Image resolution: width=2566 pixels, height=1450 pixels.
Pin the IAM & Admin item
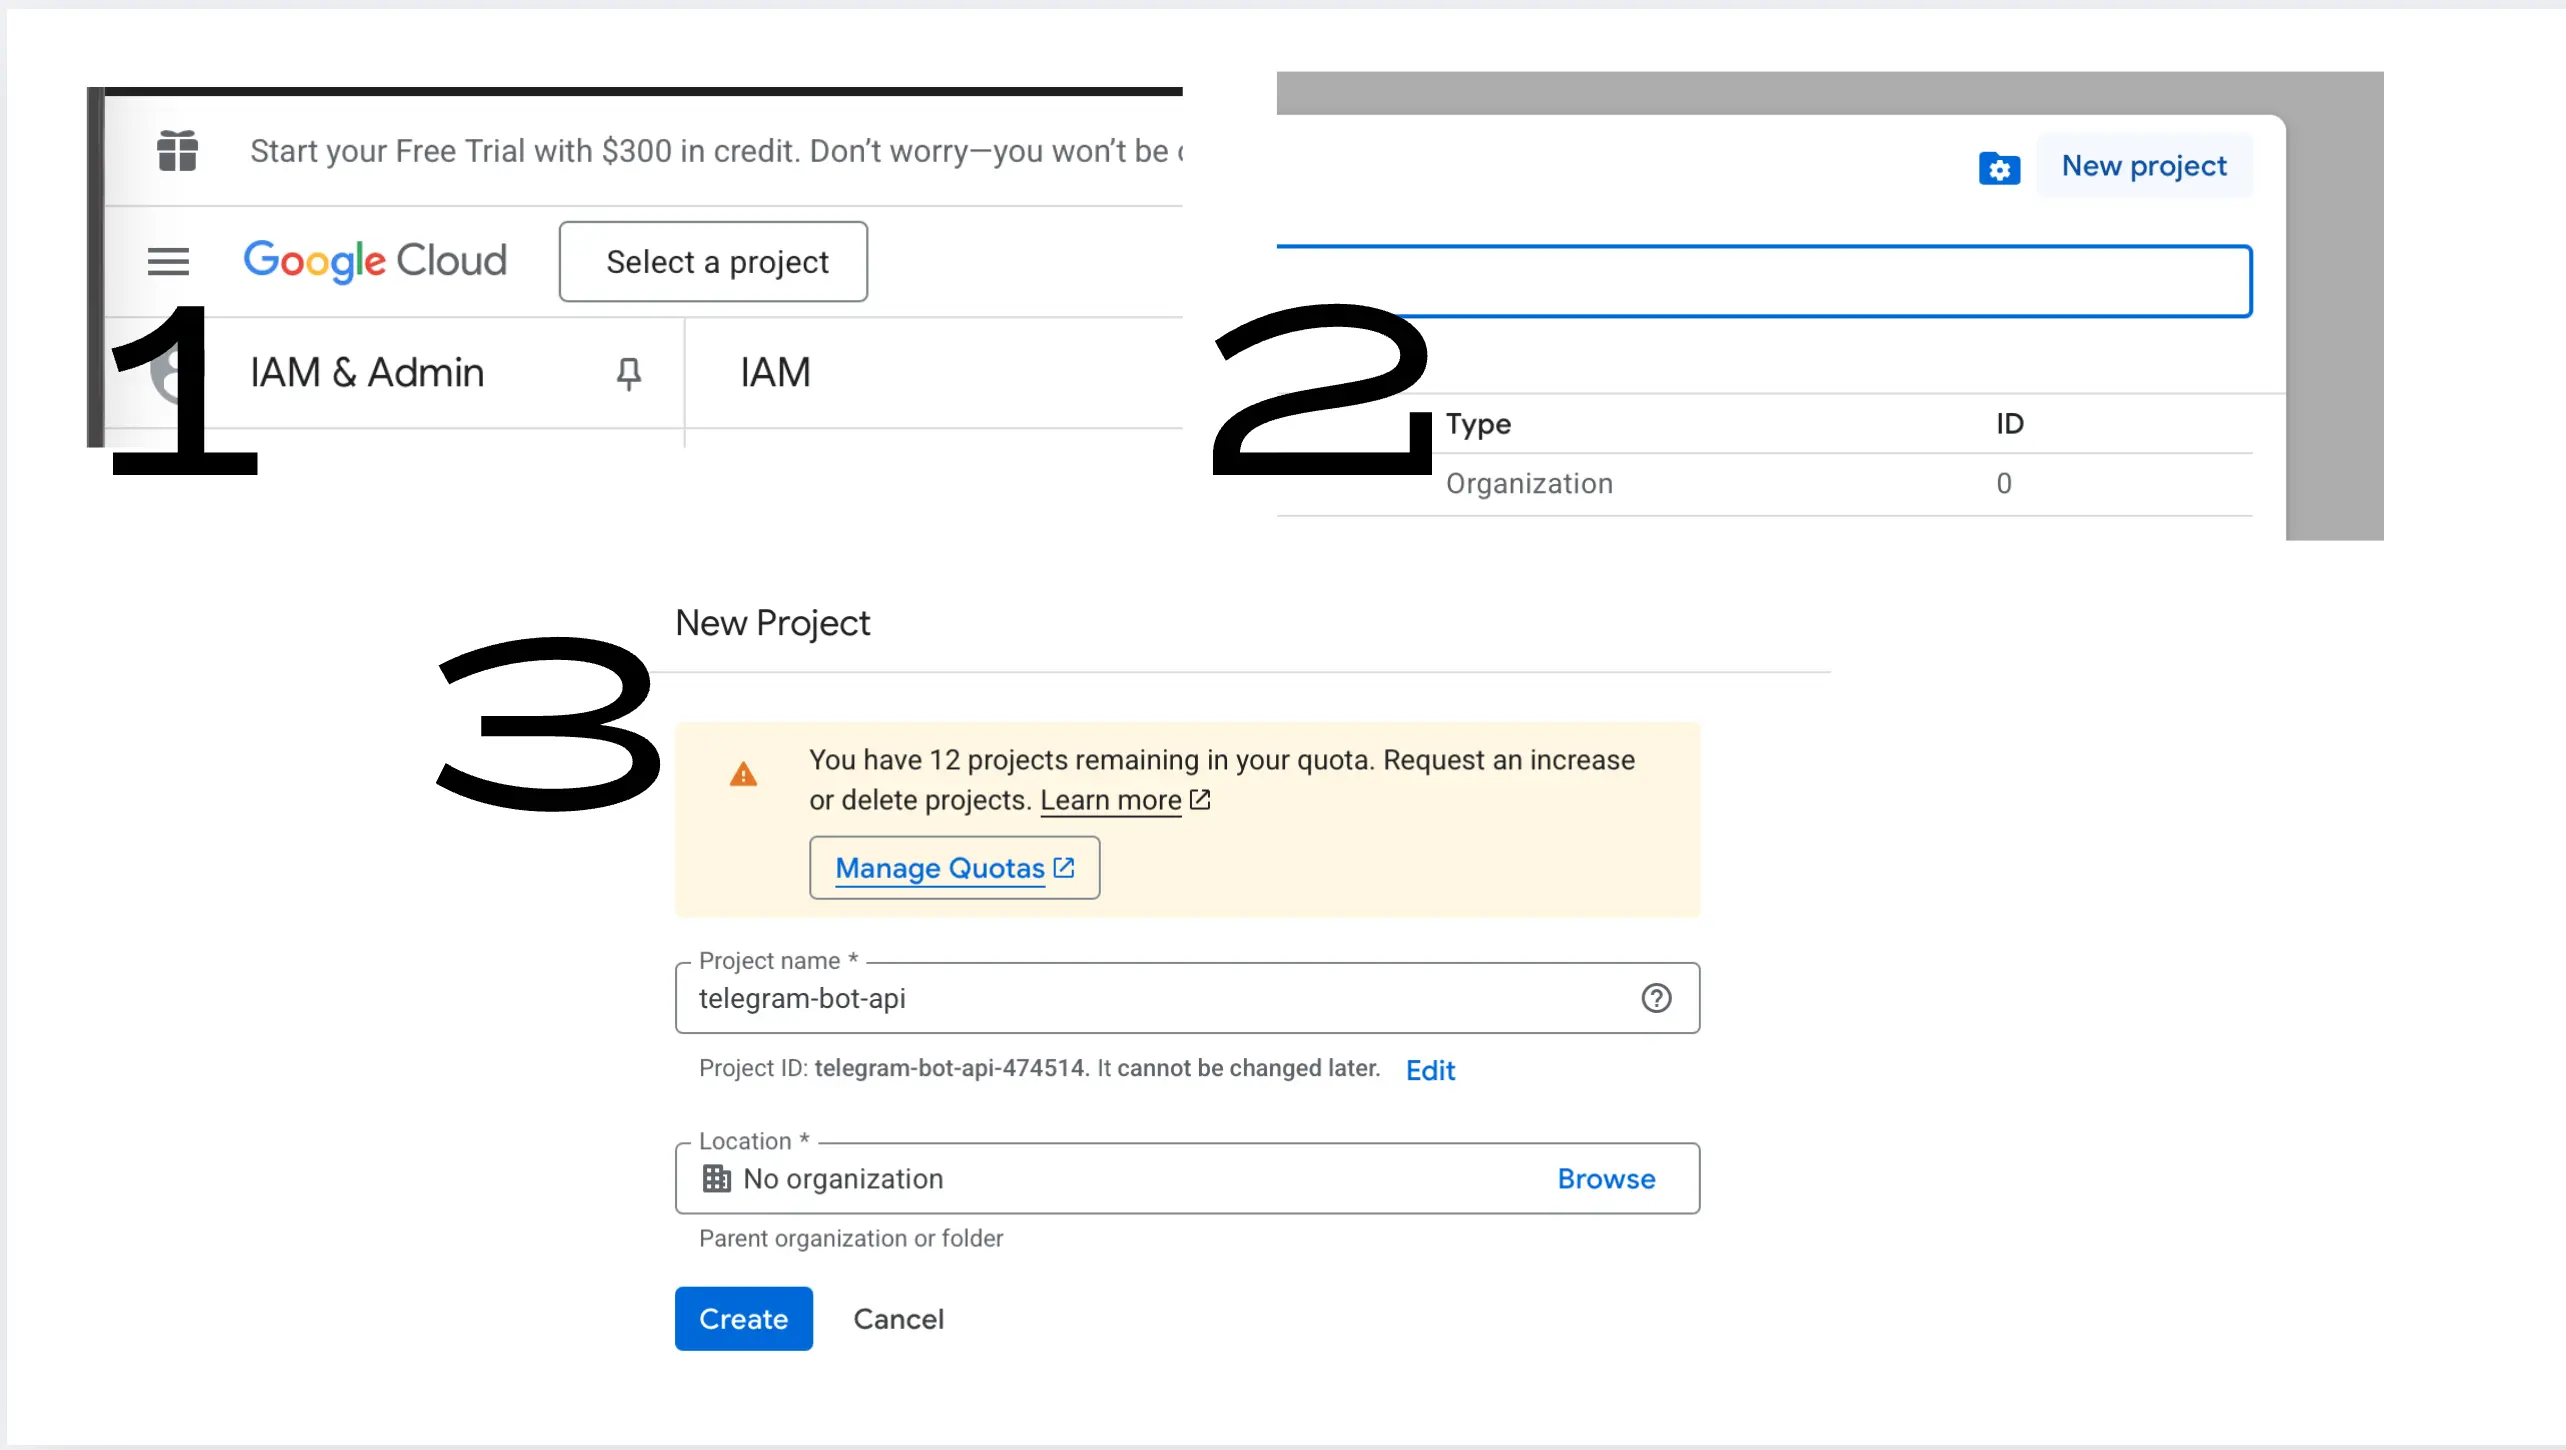[628, 373]
